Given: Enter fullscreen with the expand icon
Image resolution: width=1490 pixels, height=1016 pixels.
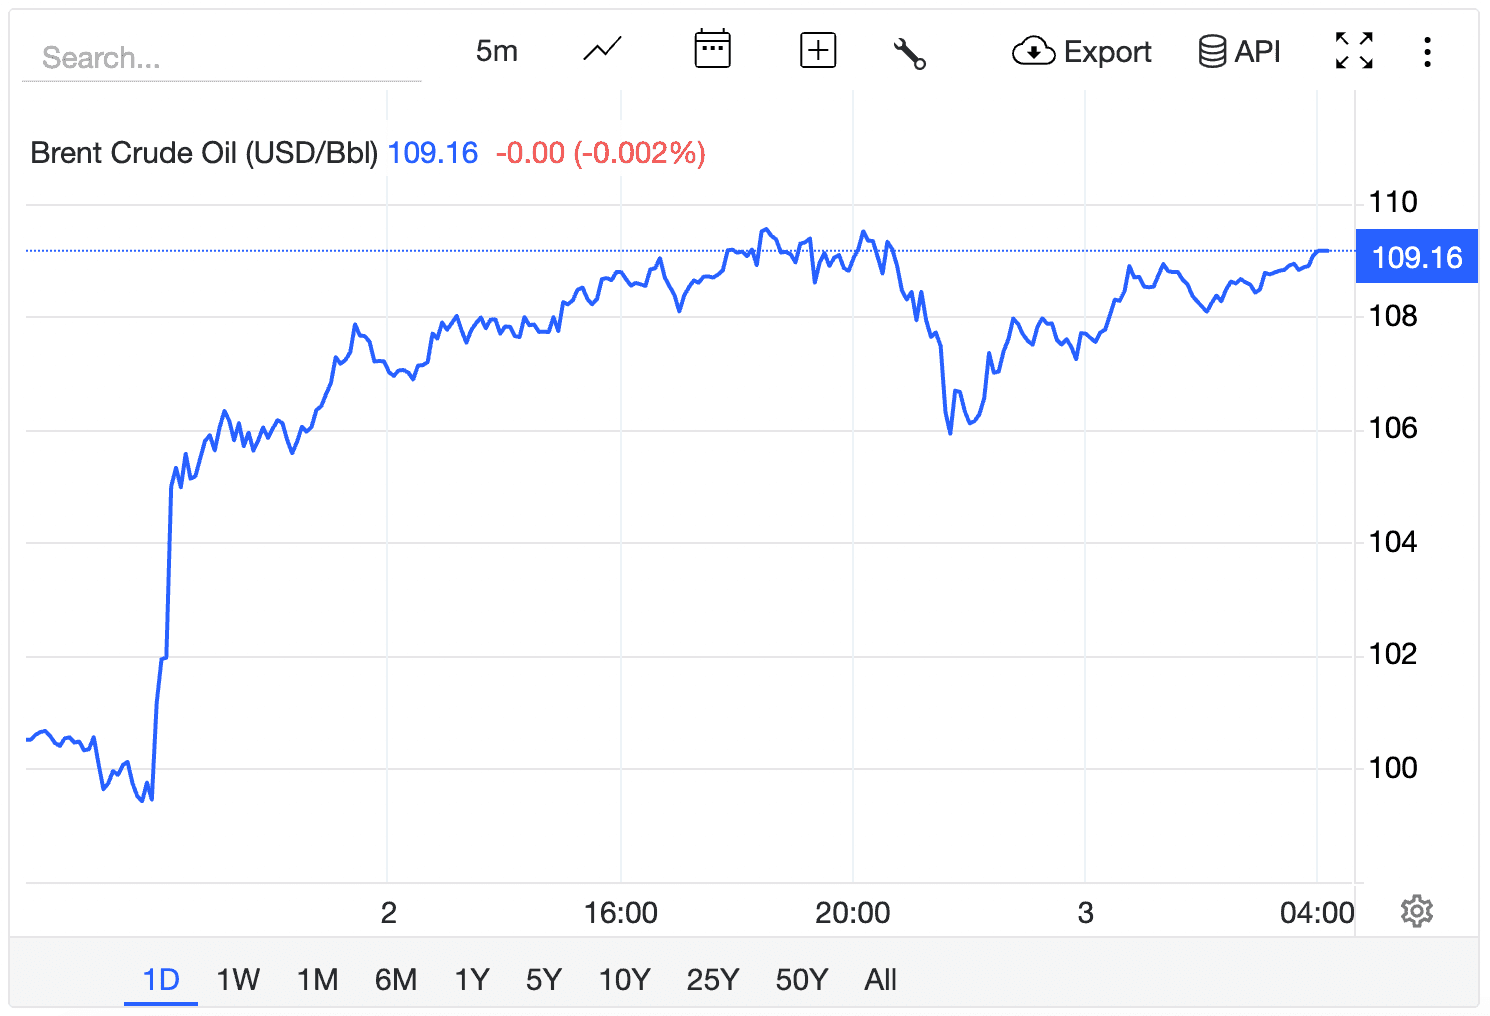Looking at the screenshot, I should click(x=1353, y=50).
